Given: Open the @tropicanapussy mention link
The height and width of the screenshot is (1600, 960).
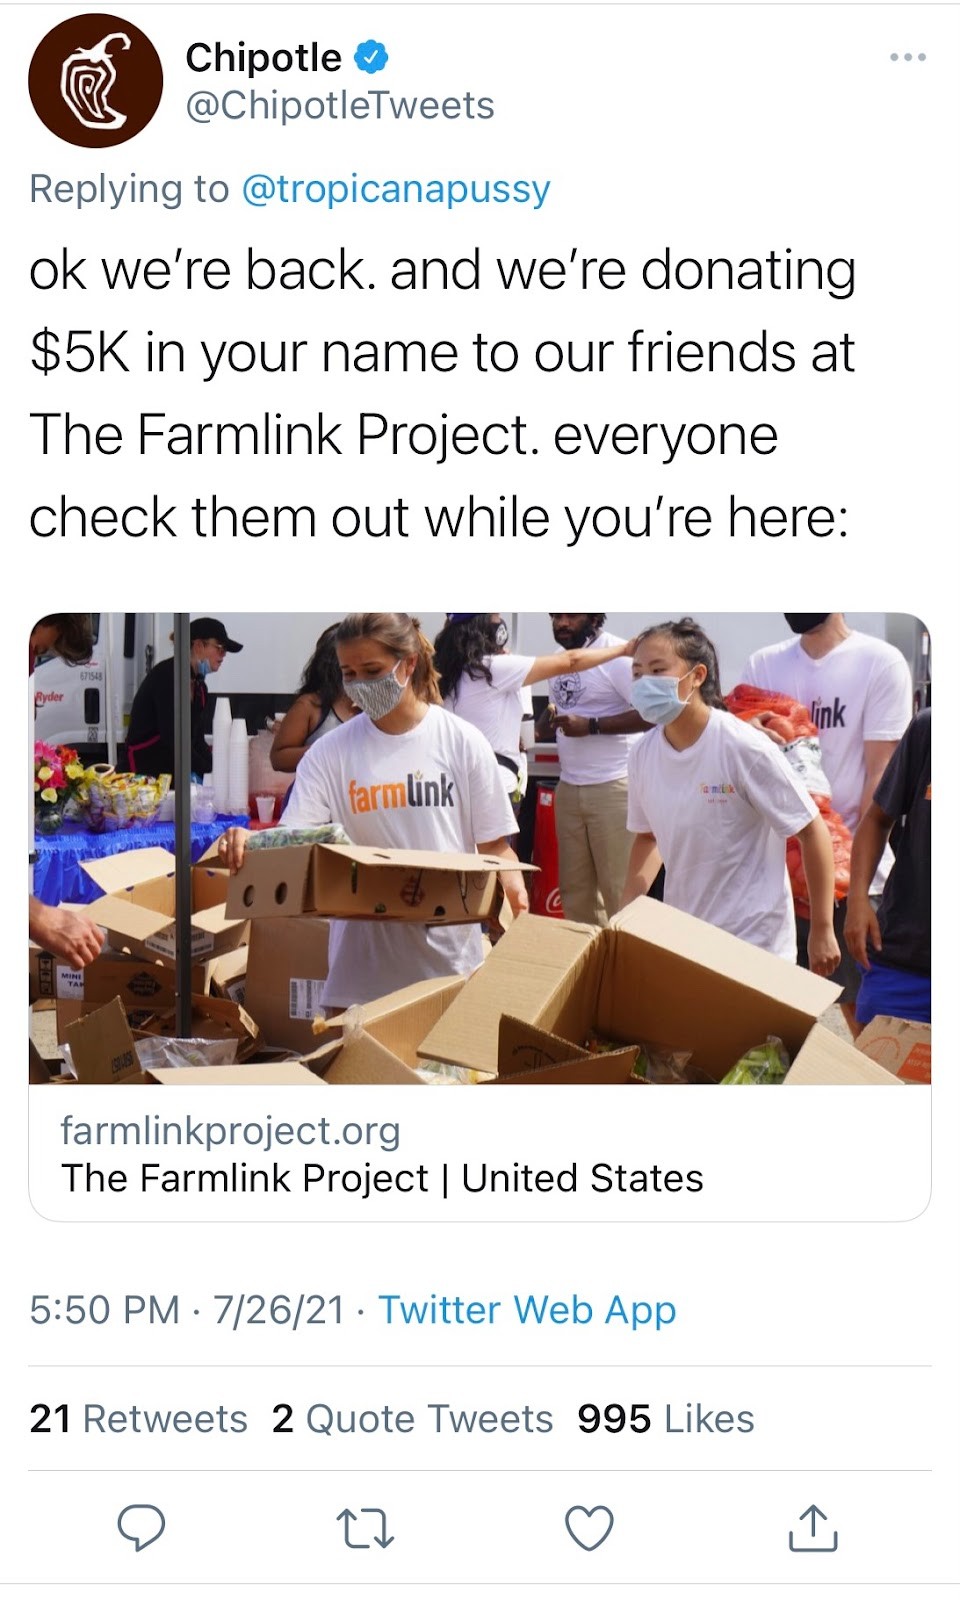Looking at the screenshot, I should tap(396, 189).
